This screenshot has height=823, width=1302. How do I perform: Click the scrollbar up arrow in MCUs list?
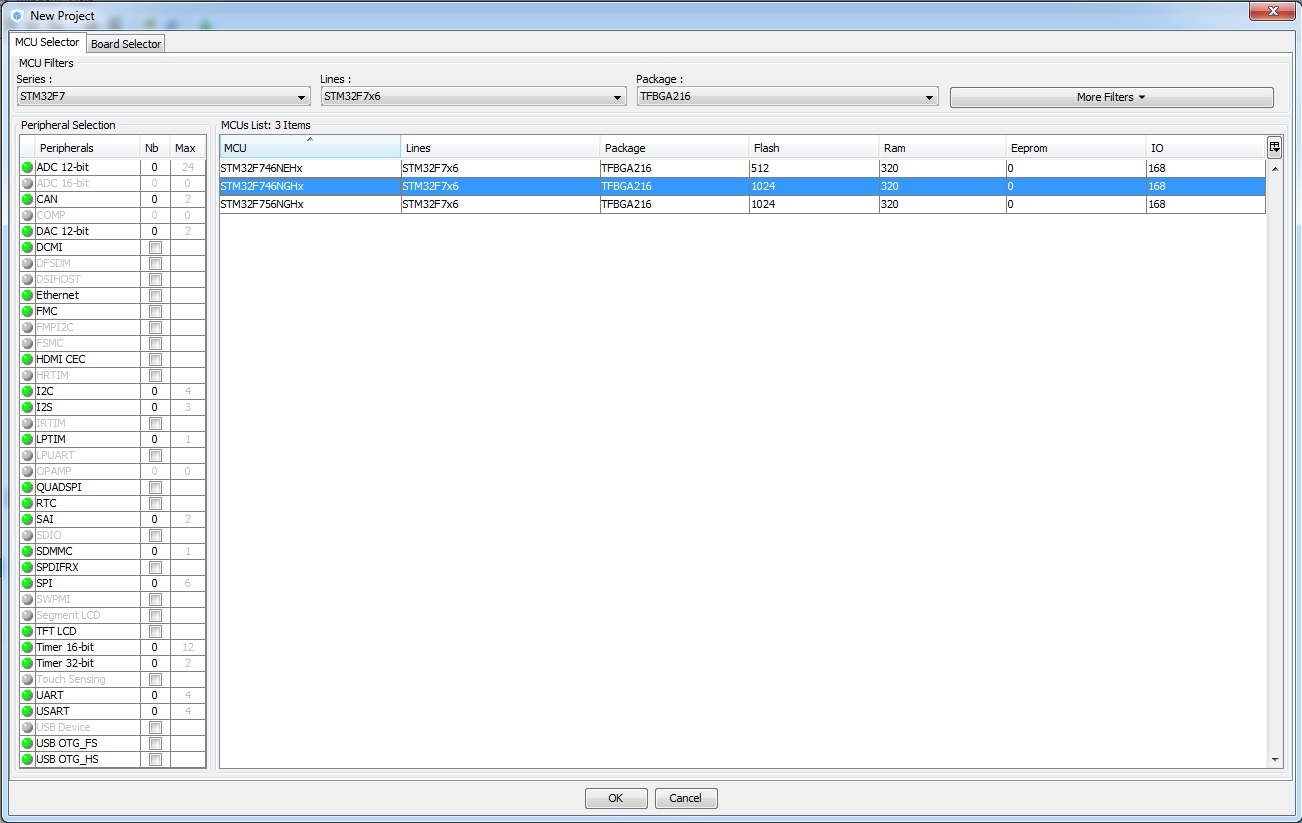click(1275, 168)
